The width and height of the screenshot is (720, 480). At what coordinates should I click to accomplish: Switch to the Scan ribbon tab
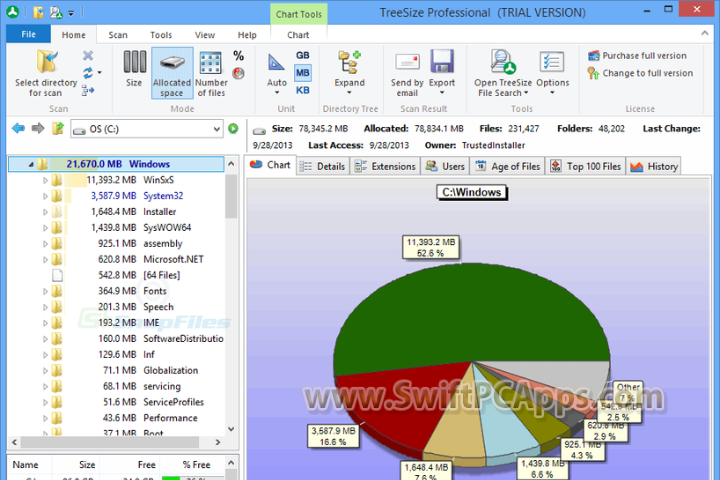point(118,35)
